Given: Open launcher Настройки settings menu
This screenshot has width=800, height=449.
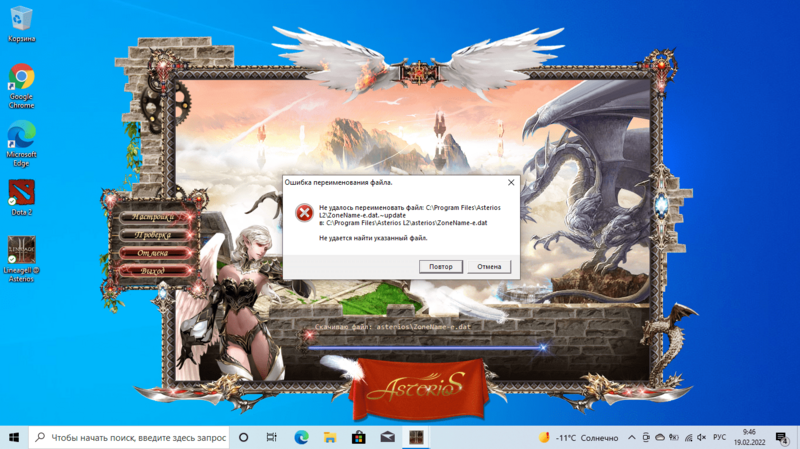Looking at the screenshot, I should tap(154, 217).
